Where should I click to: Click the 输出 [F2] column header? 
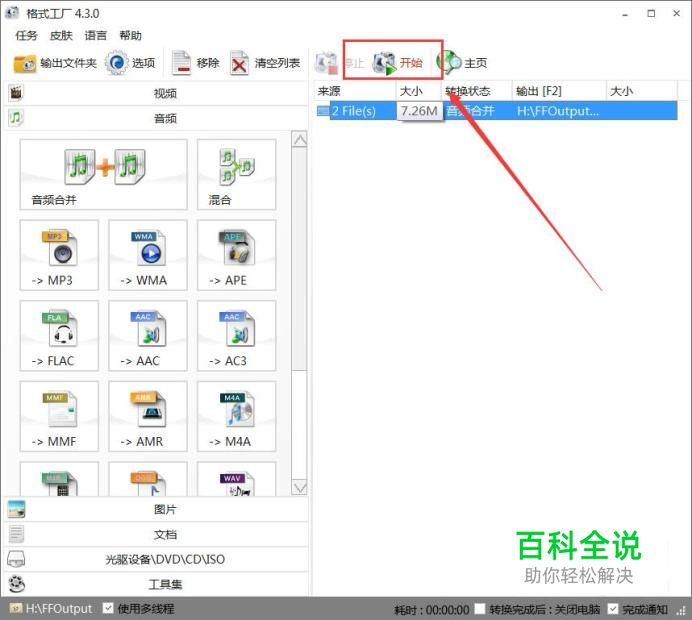559,91
